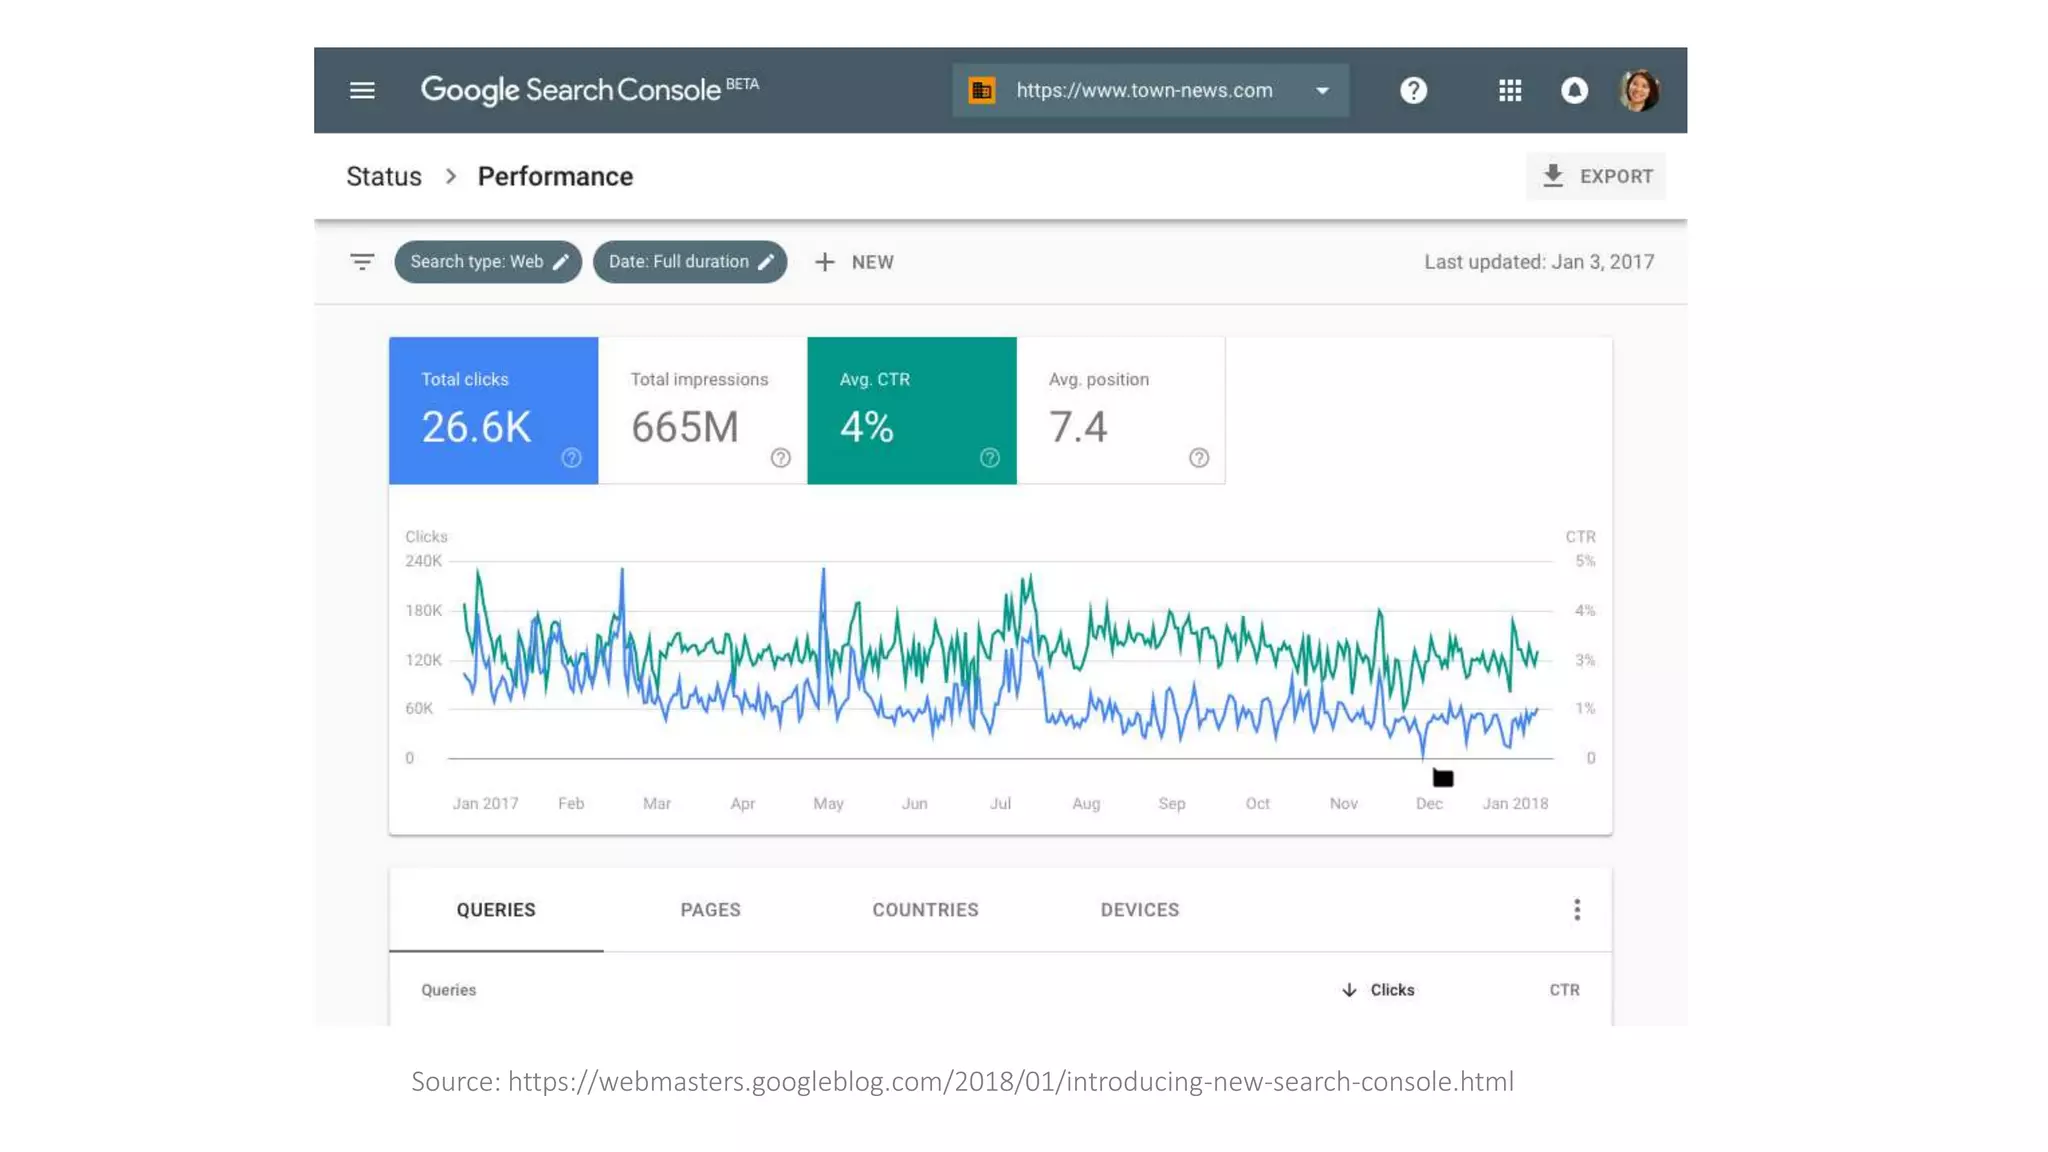Screen dimensions: 2048x1152
Task: Open help icon on Total clicks card
Action: pos(571,458)
